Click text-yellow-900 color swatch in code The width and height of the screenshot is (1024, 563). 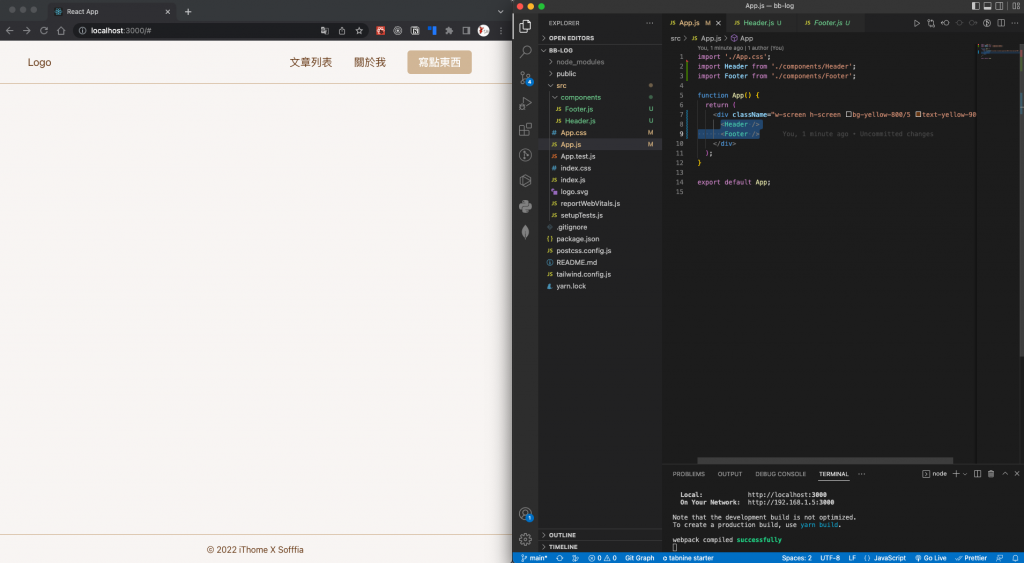click(x=918, y=114)
